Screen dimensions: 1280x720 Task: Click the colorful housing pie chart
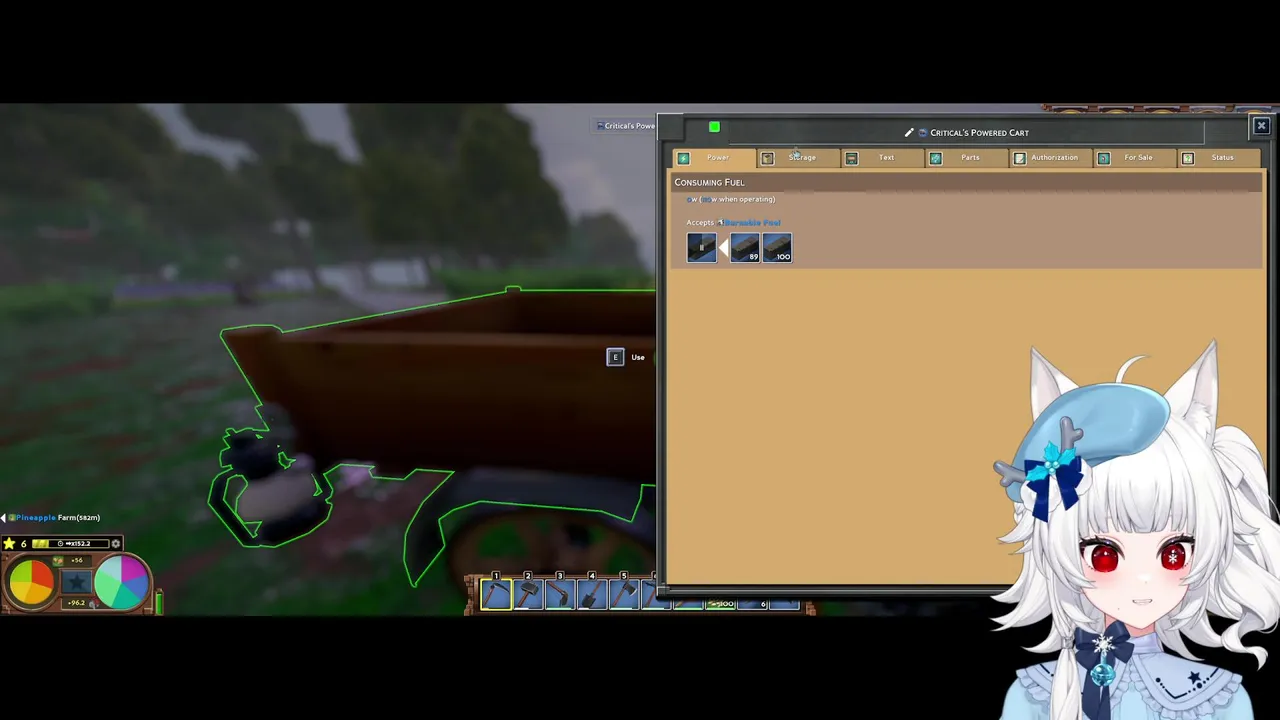121,582
